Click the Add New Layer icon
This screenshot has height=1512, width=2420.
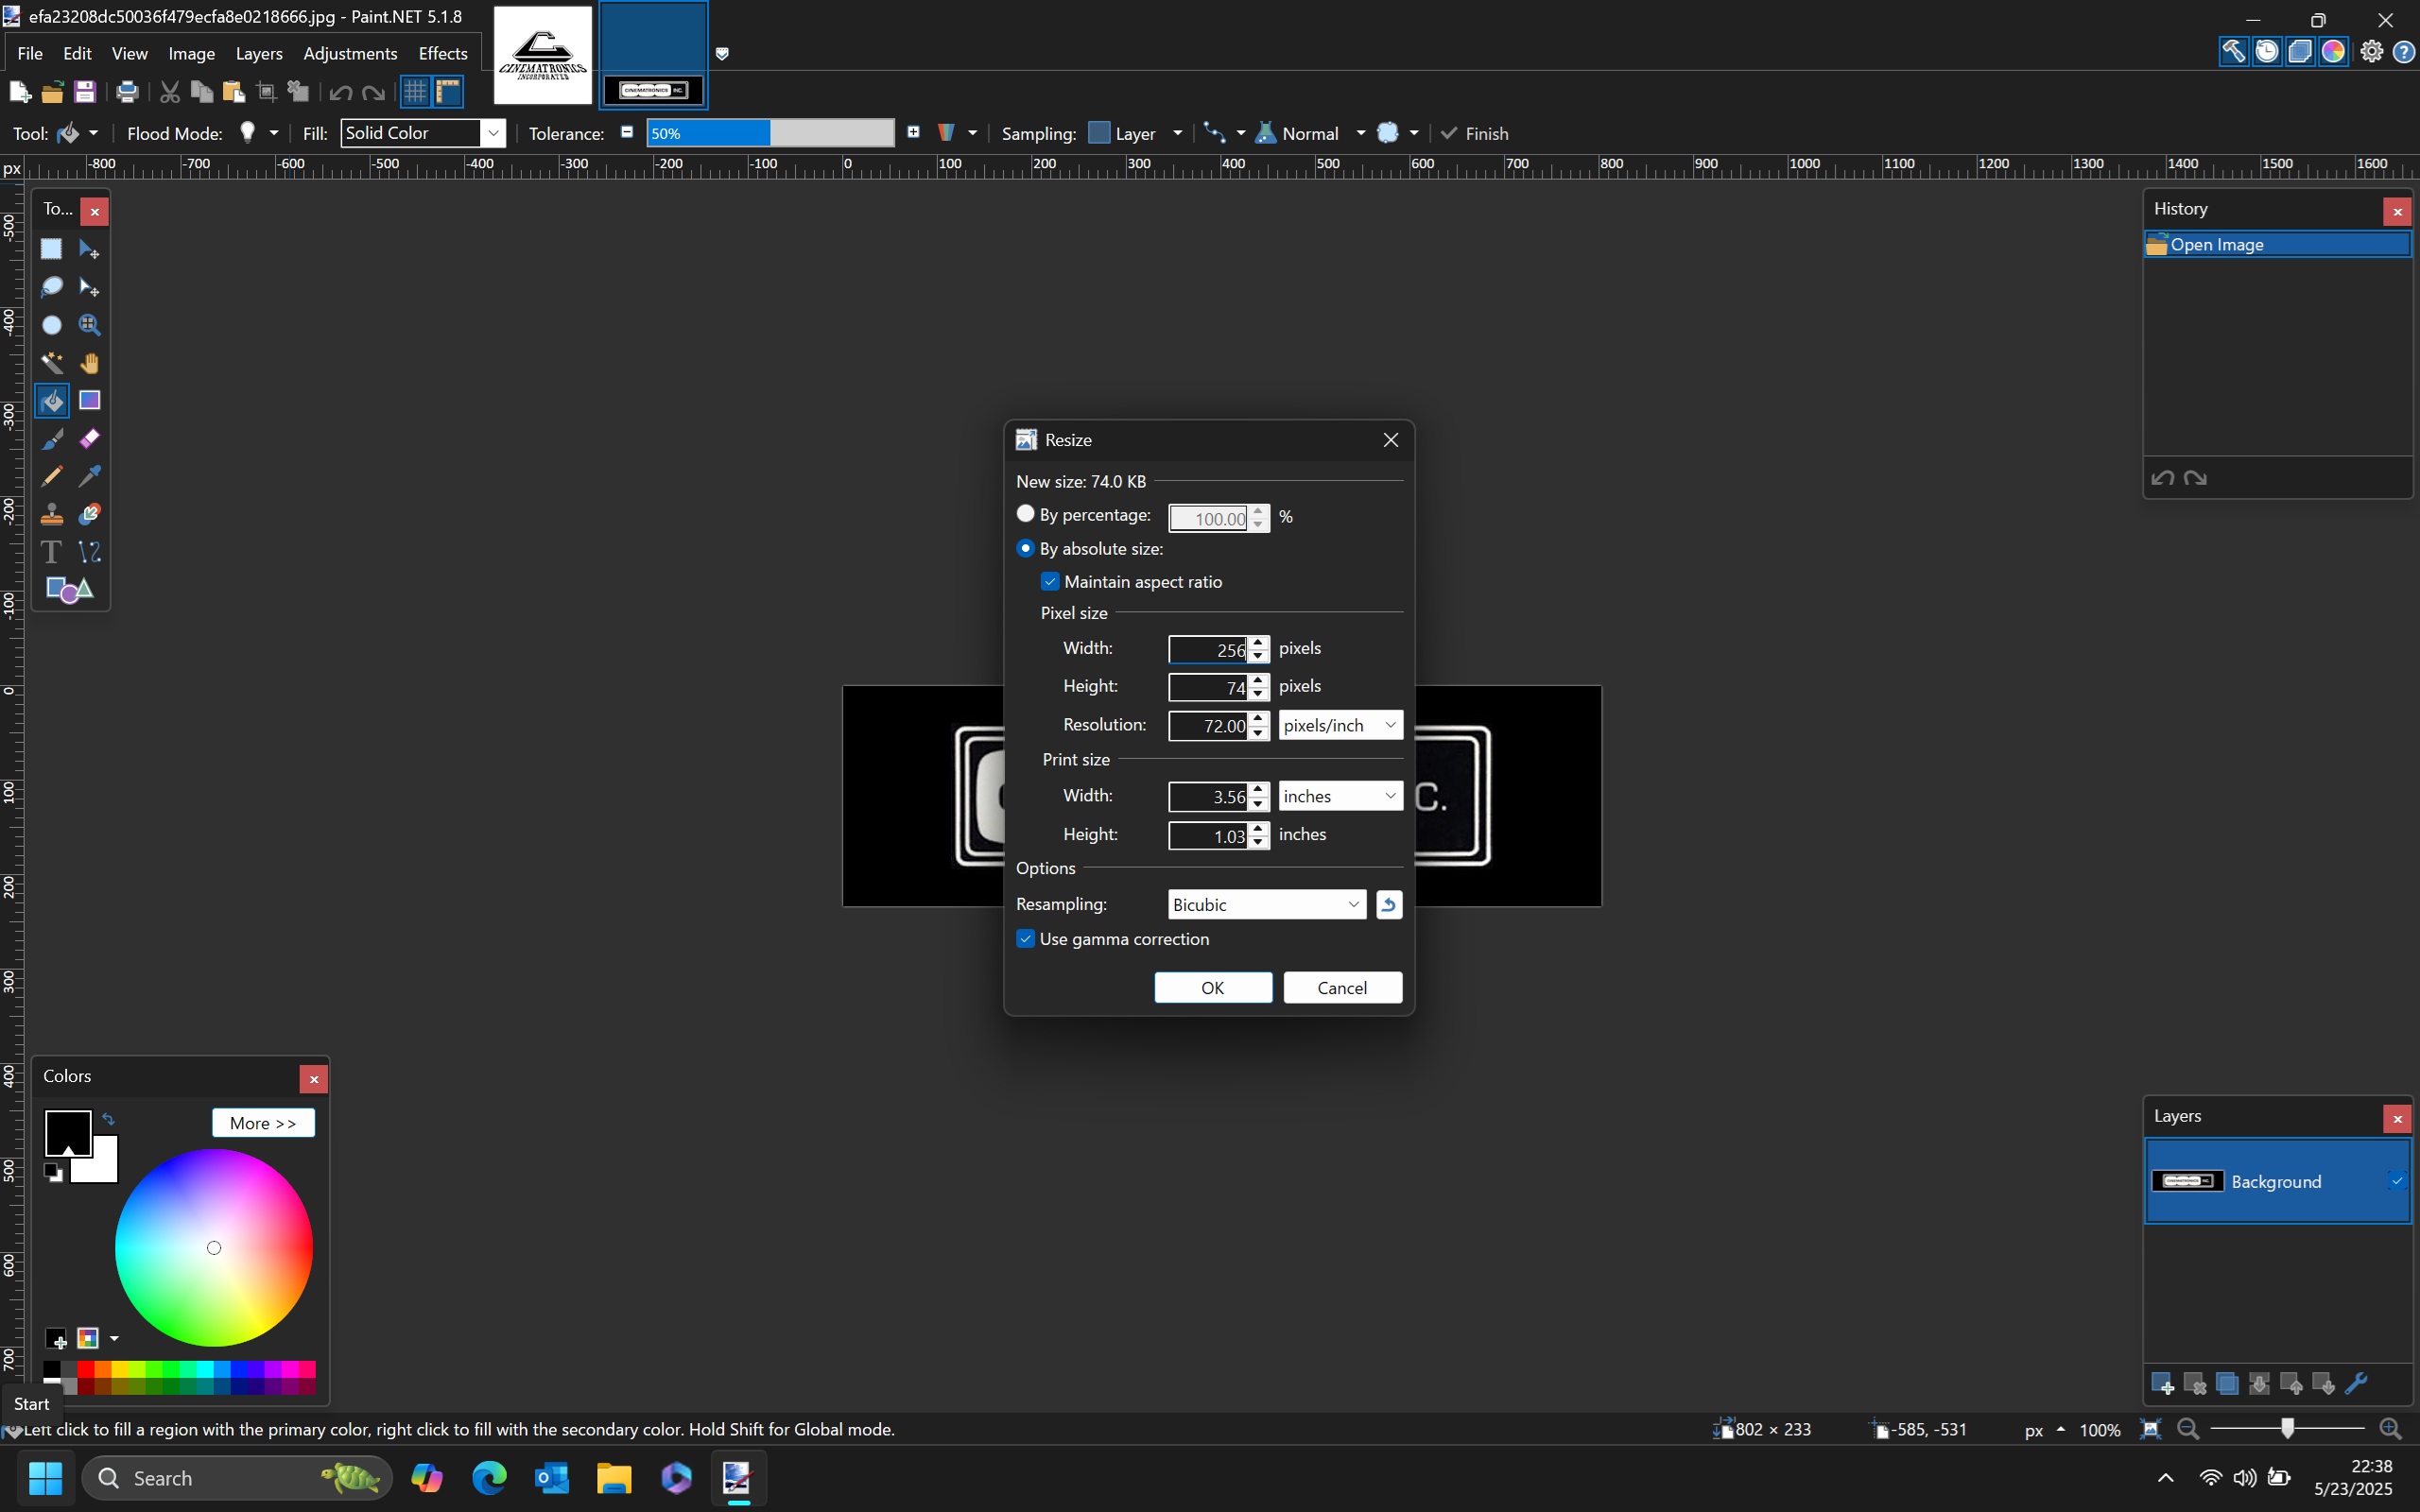(x=2162, y=1384)
